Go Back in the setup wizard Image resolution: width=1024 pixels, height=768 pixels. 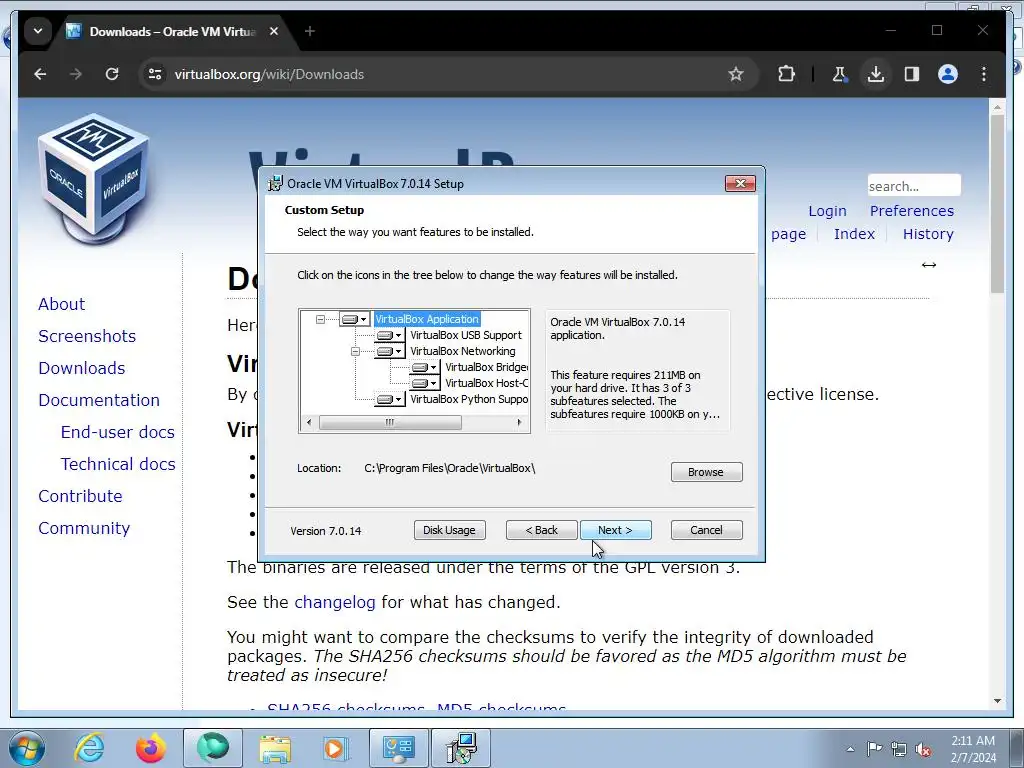point(541,530)
